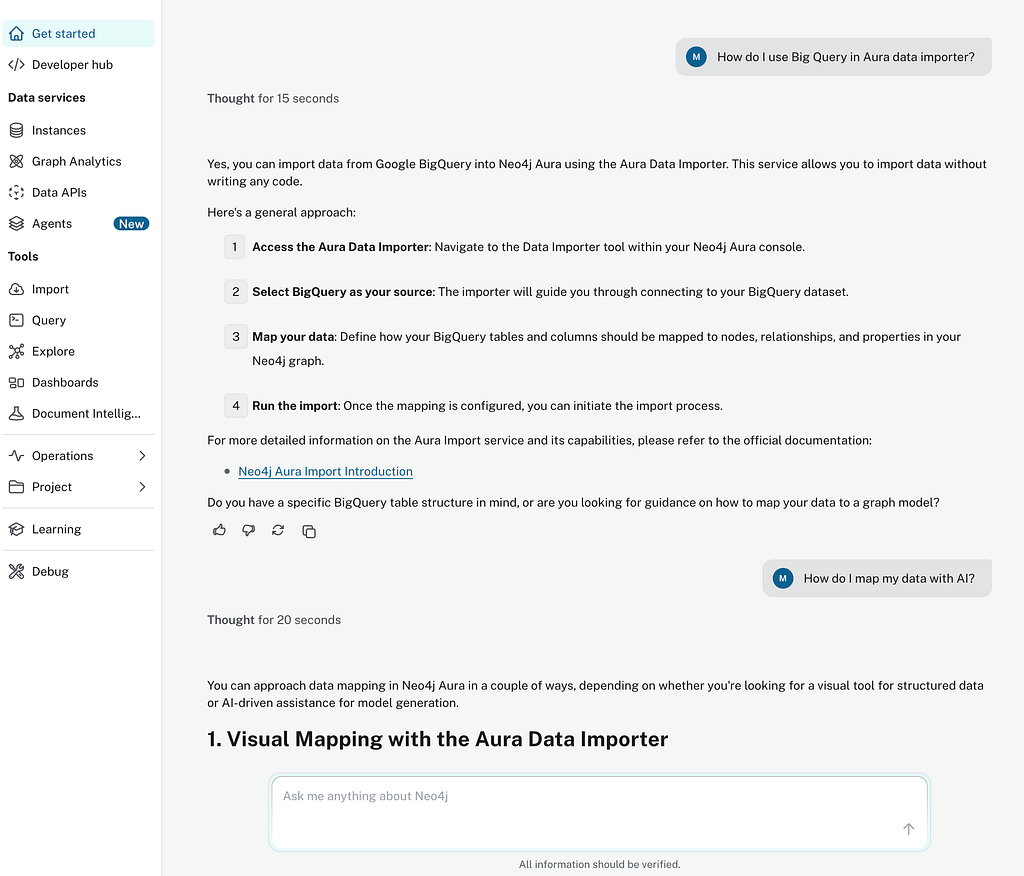Click the Explore graph icon
Image resolution: width=1024 pixels, height=876 pixels.
(x=16, y=351)
